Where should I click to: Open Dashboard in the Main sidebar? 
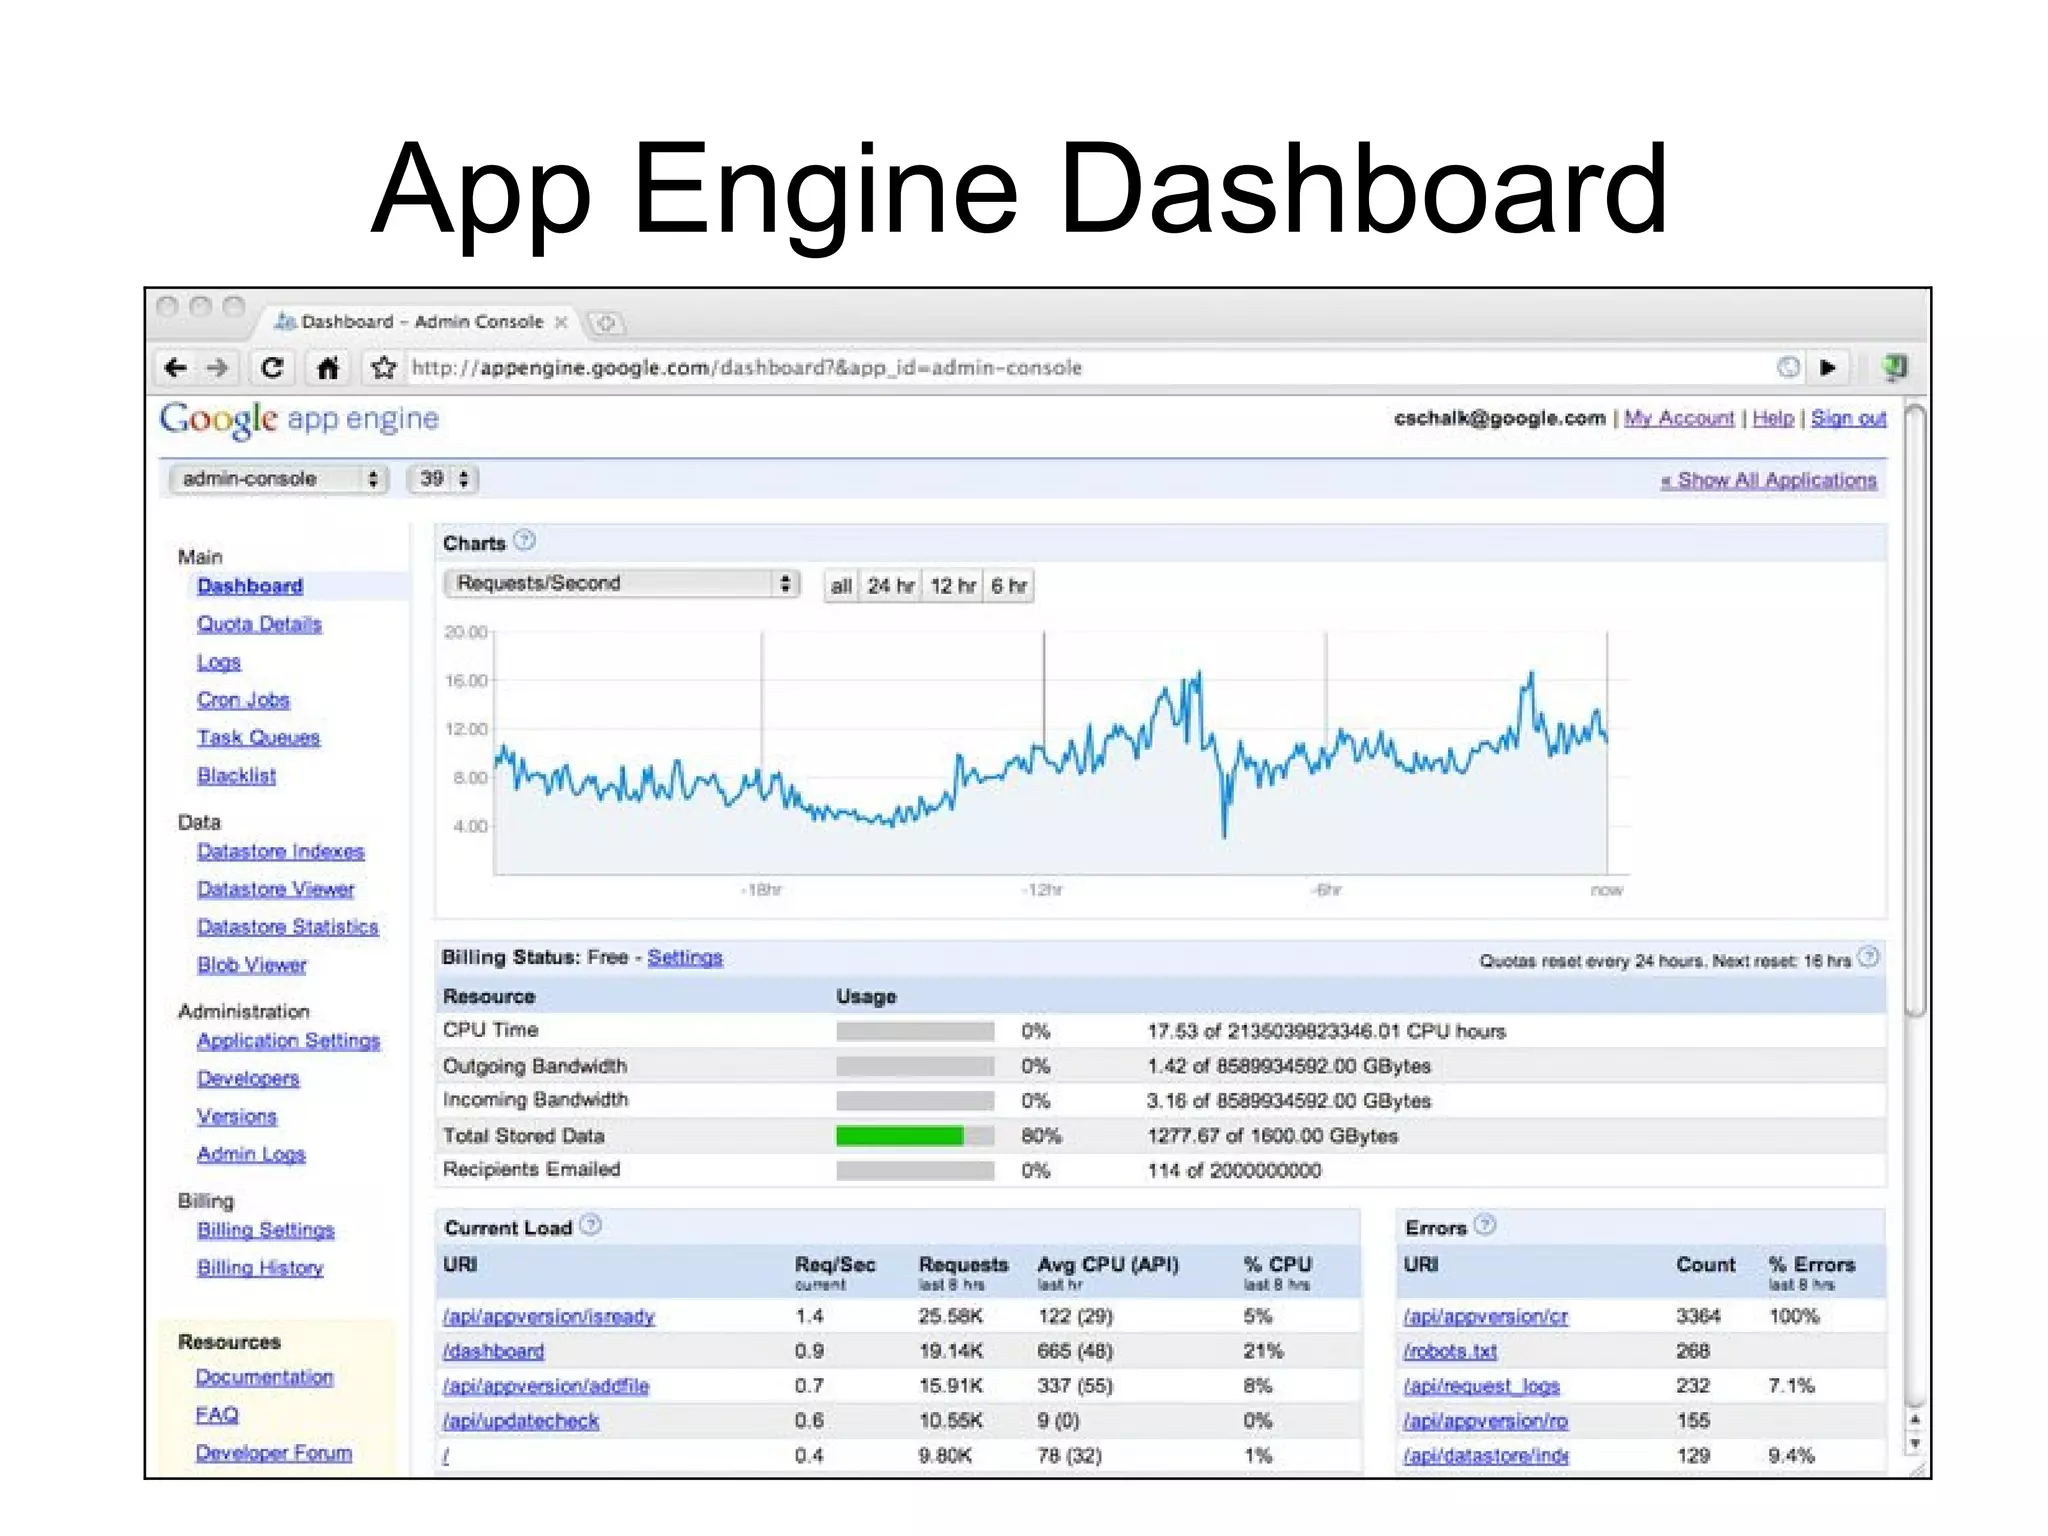tap(249, 586)
